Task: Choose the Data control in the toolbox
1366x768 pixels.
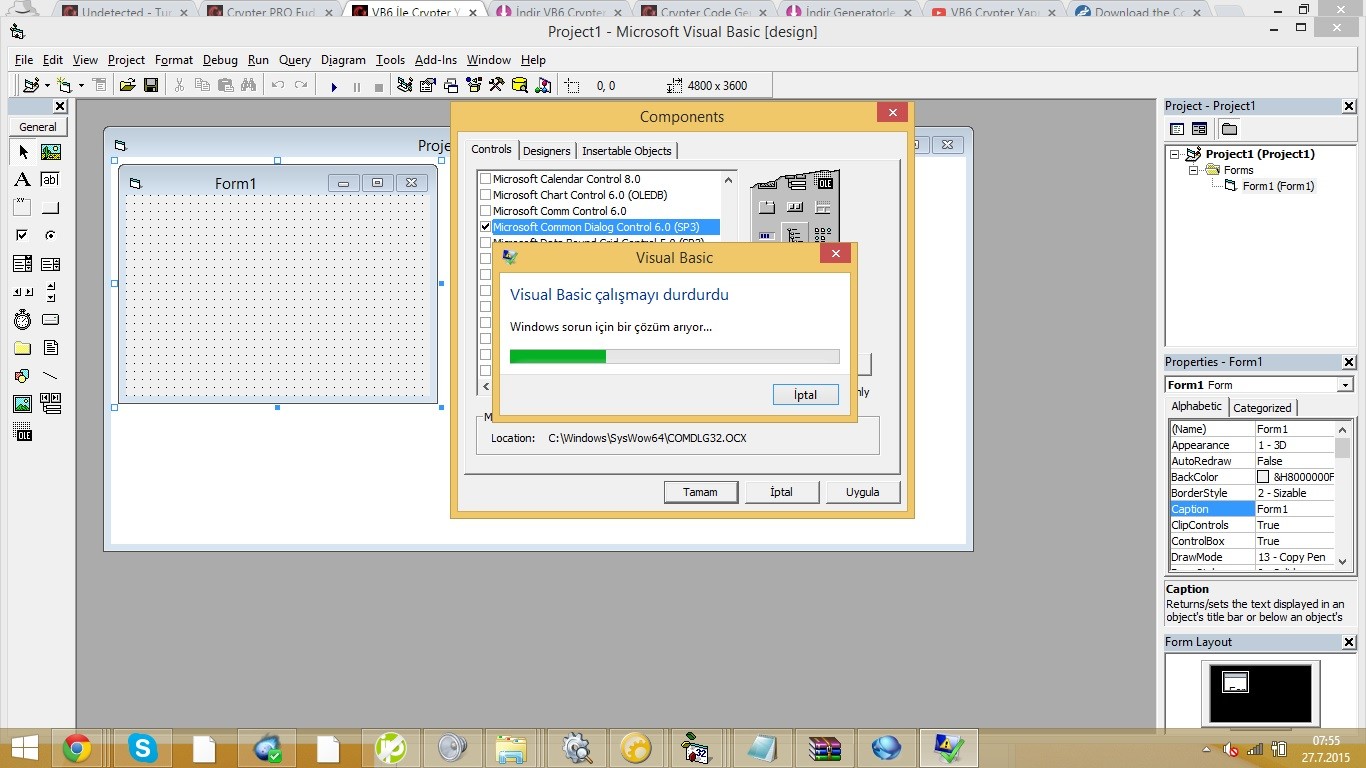Action: tap(50, 404)
